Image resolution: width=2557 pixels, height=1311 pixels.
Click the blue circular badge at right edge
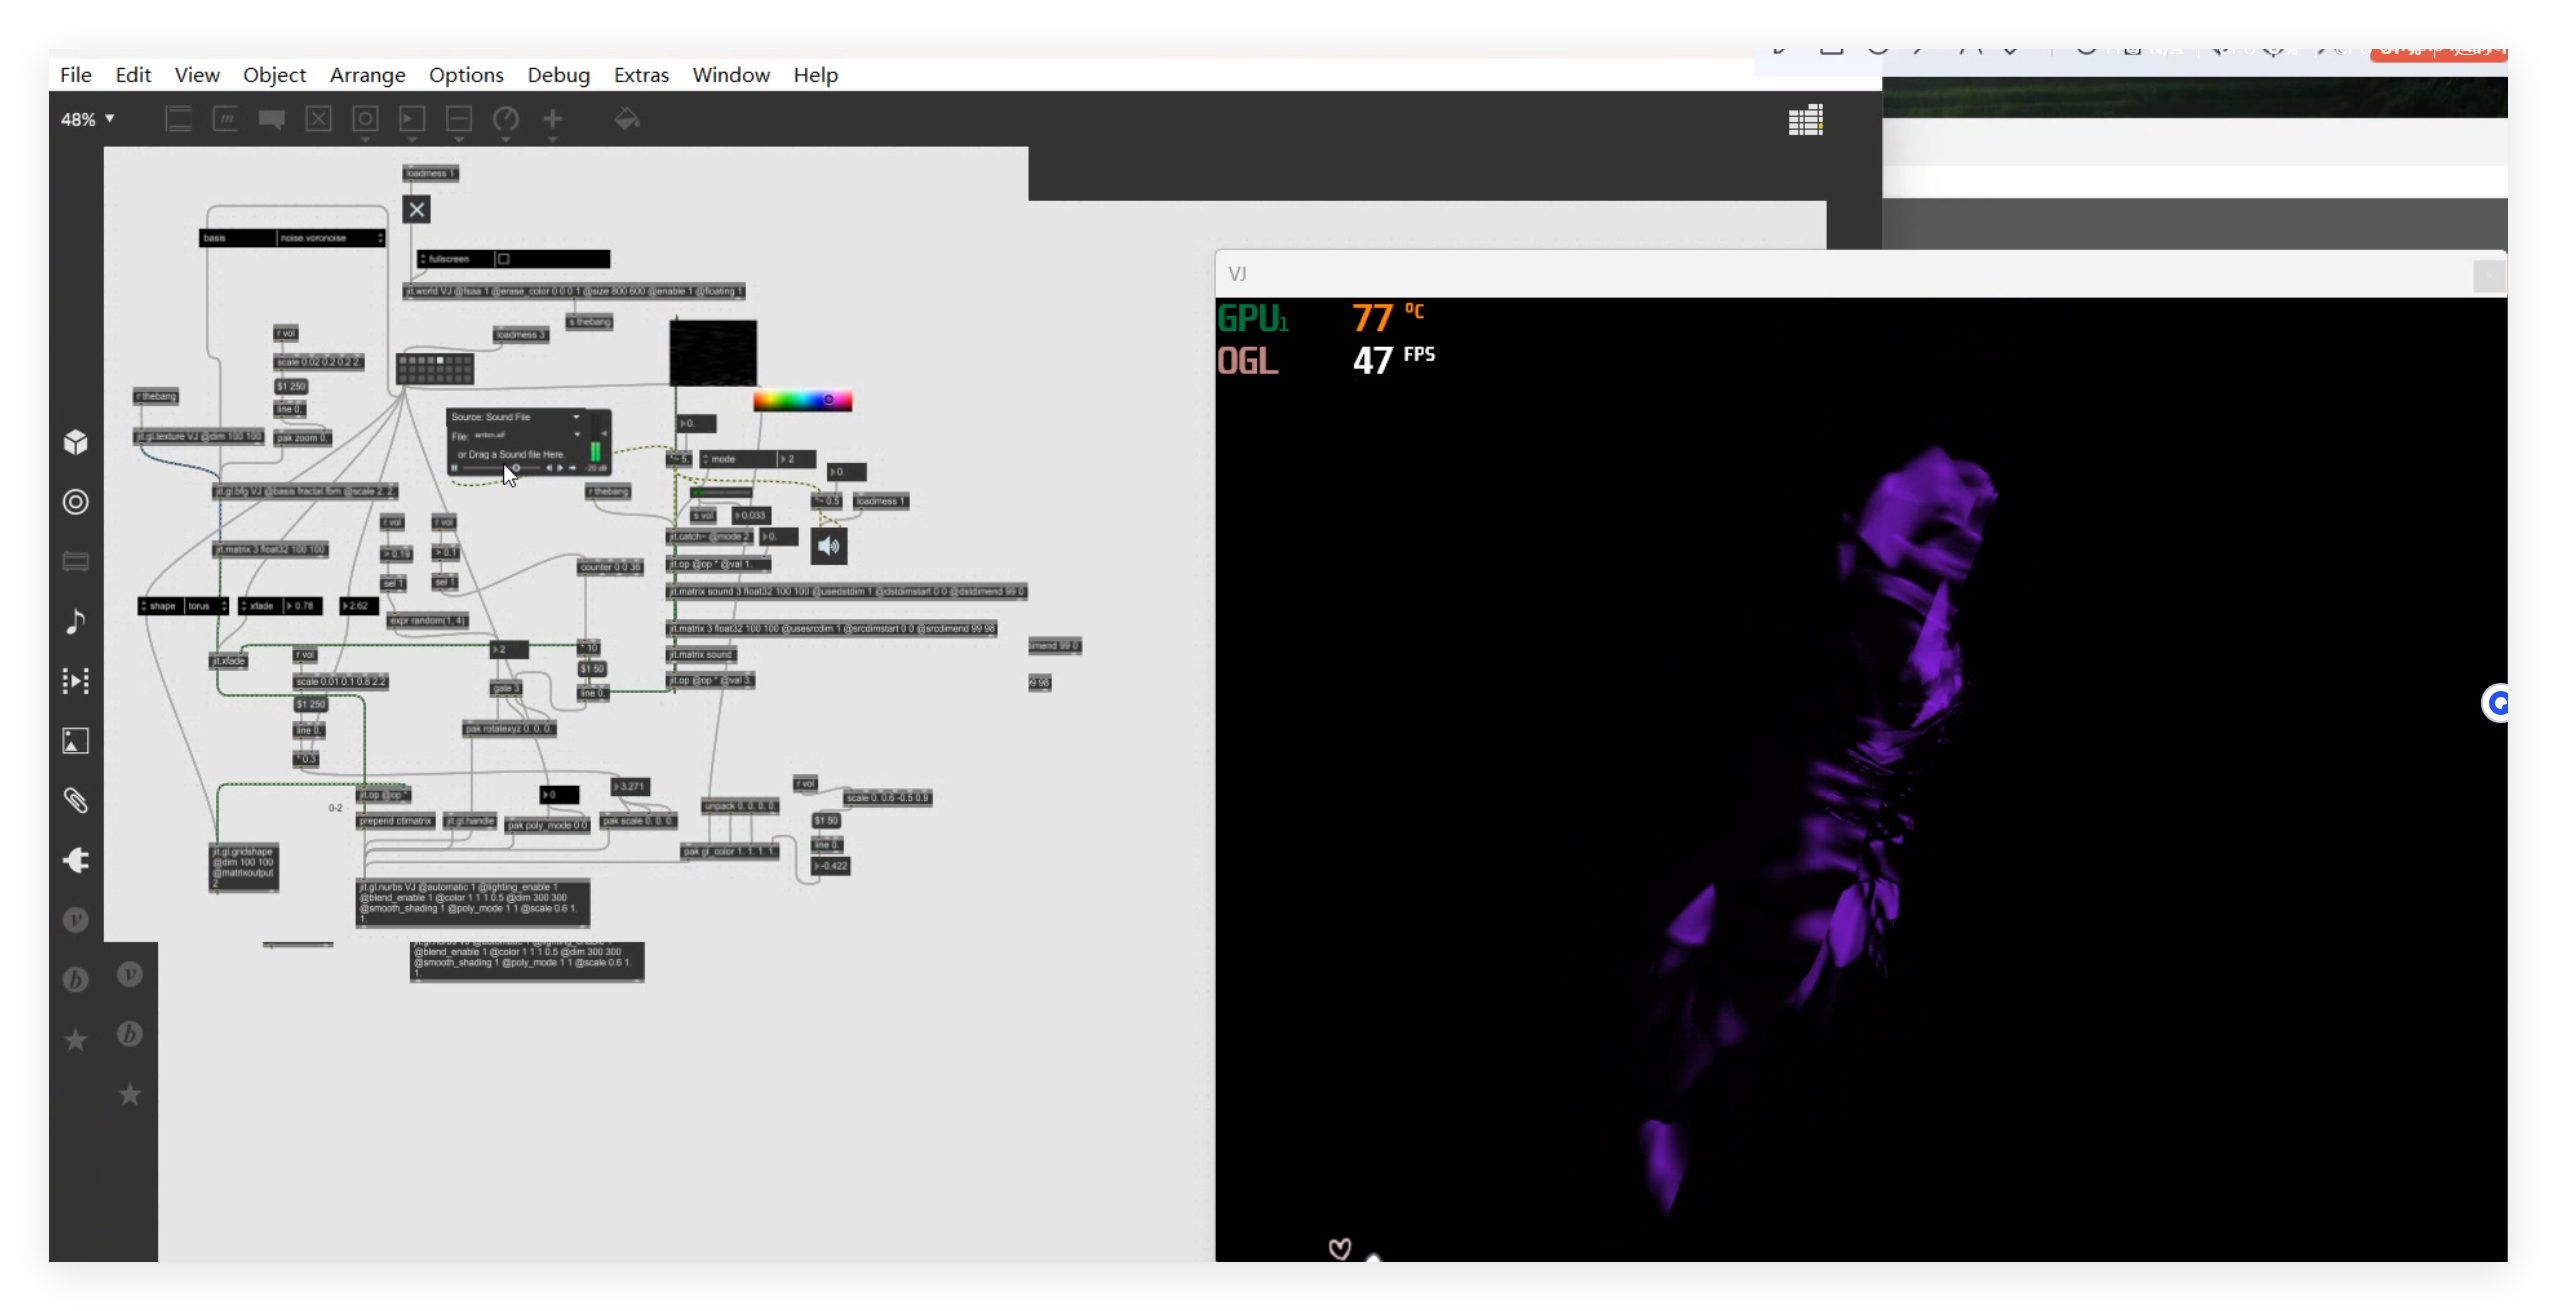[2496, 704]
